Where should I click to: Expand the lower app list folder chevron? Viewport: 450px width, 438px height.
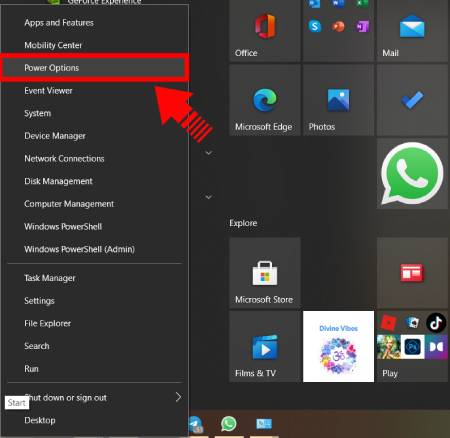tap(209, 197)
